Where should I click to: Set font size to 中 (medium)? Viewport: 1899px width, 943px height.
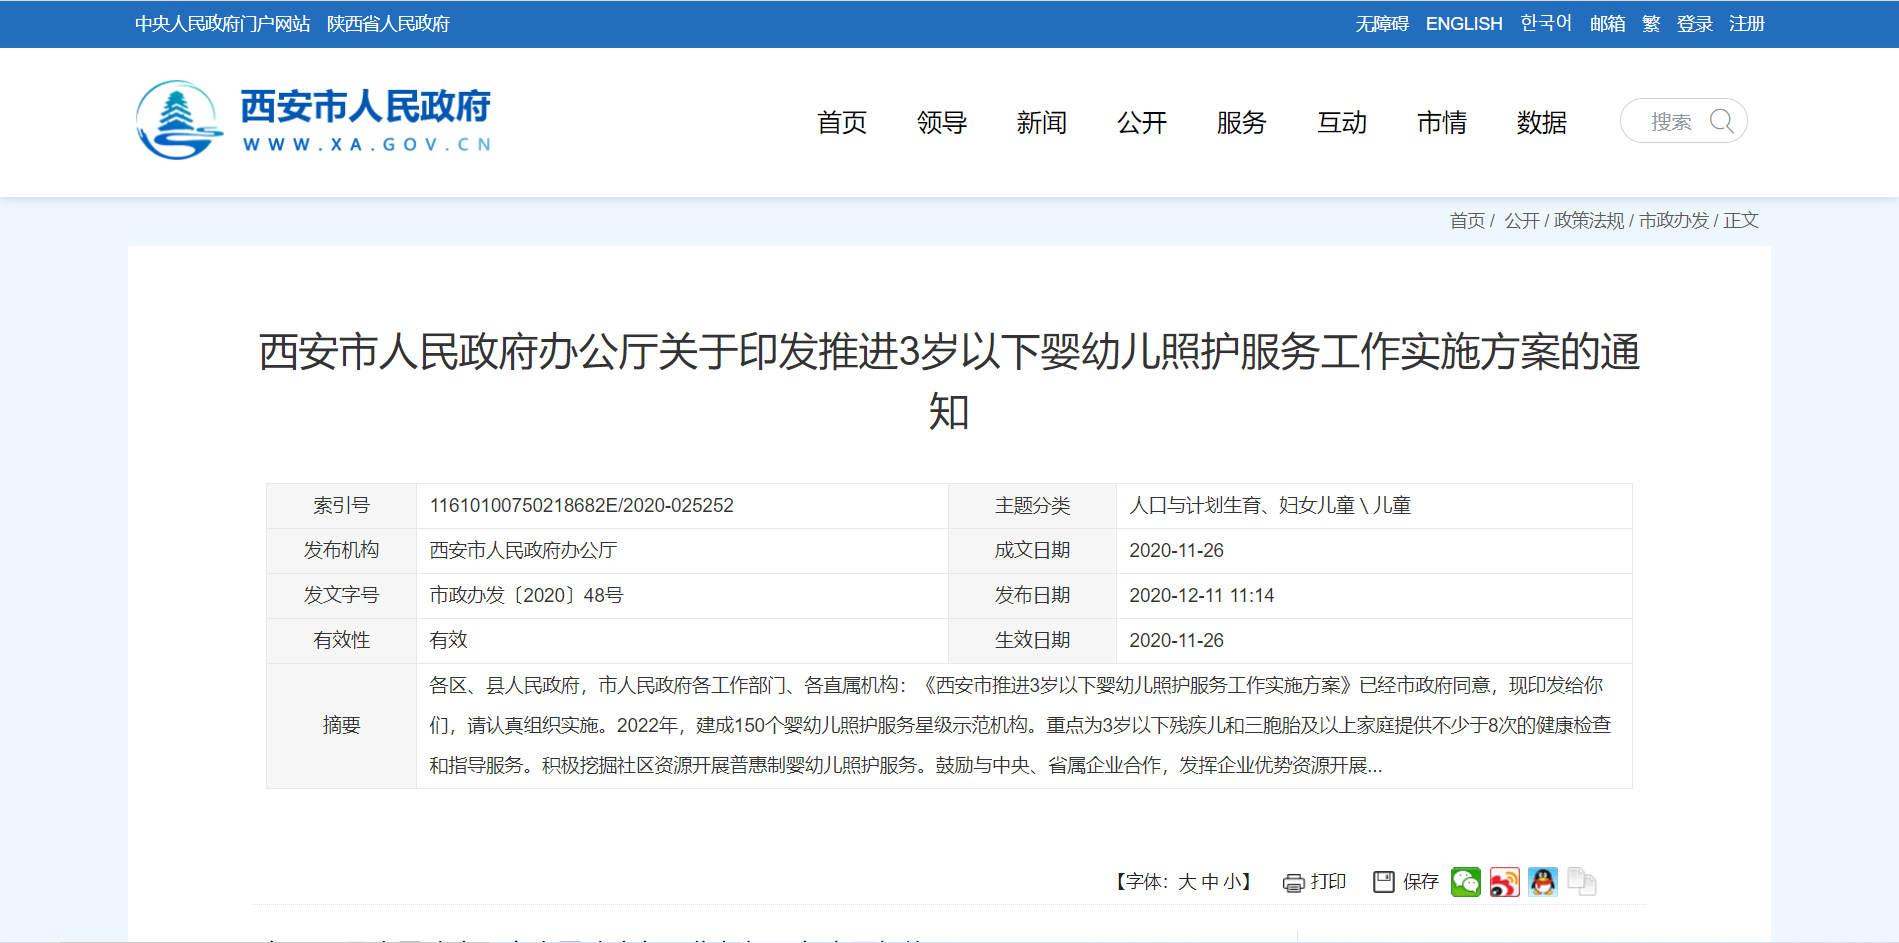[1210, 881]
